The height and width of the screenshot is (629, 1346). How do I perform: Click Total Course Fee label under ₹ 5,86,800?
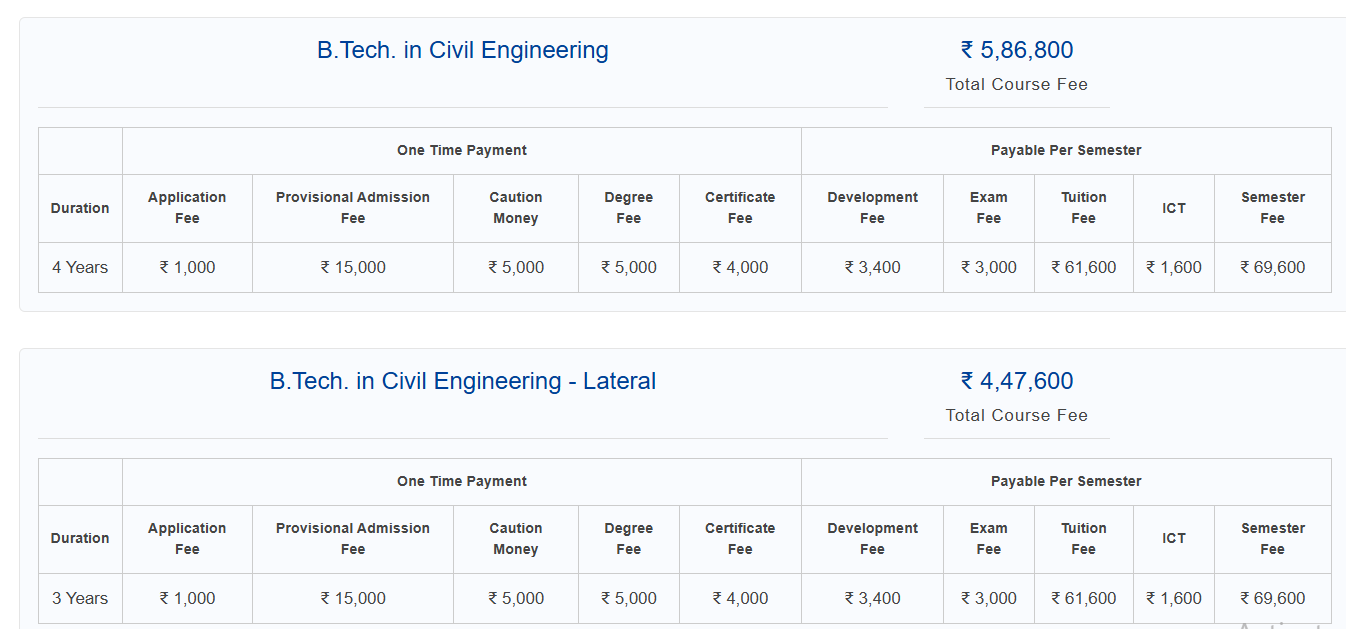(1016, 84)
